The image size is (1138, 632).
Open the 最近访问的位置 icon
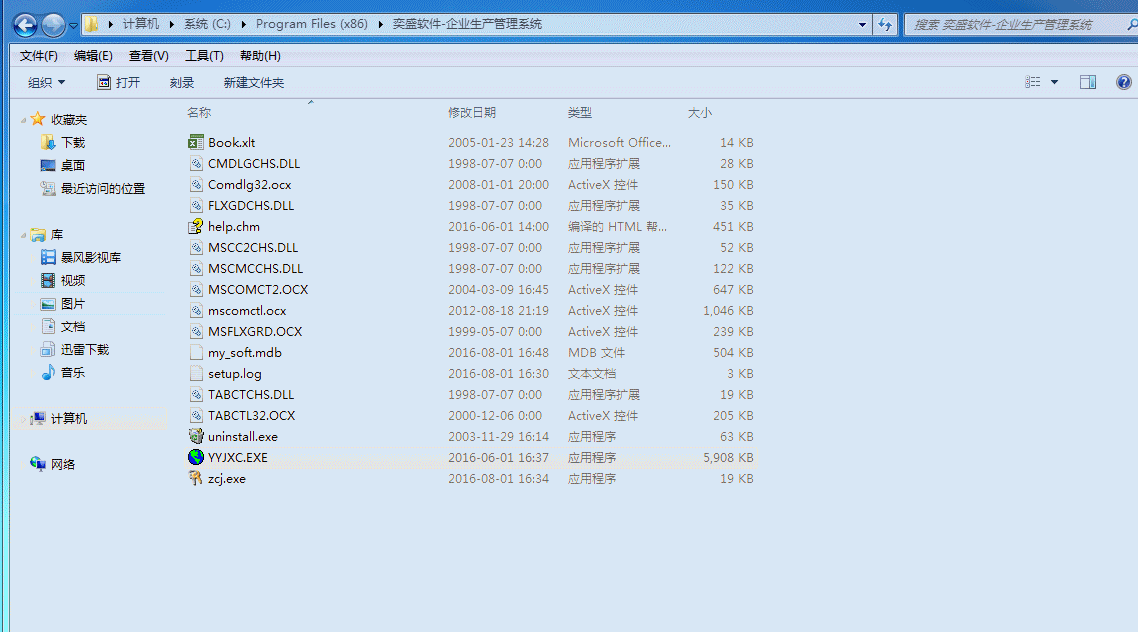click(48, 189)
